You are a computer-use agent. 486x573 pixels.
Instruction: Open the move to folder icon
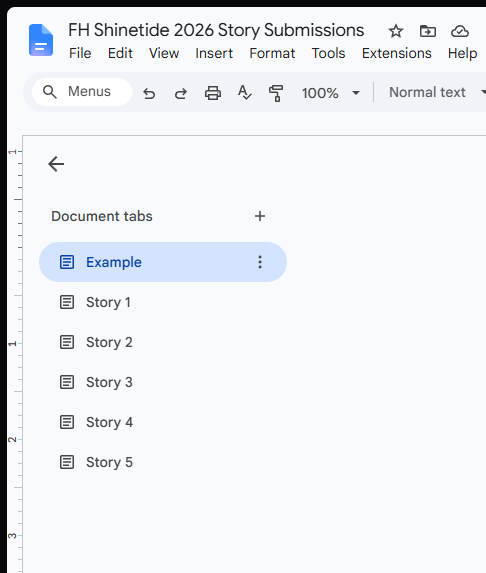pos(428,31)
